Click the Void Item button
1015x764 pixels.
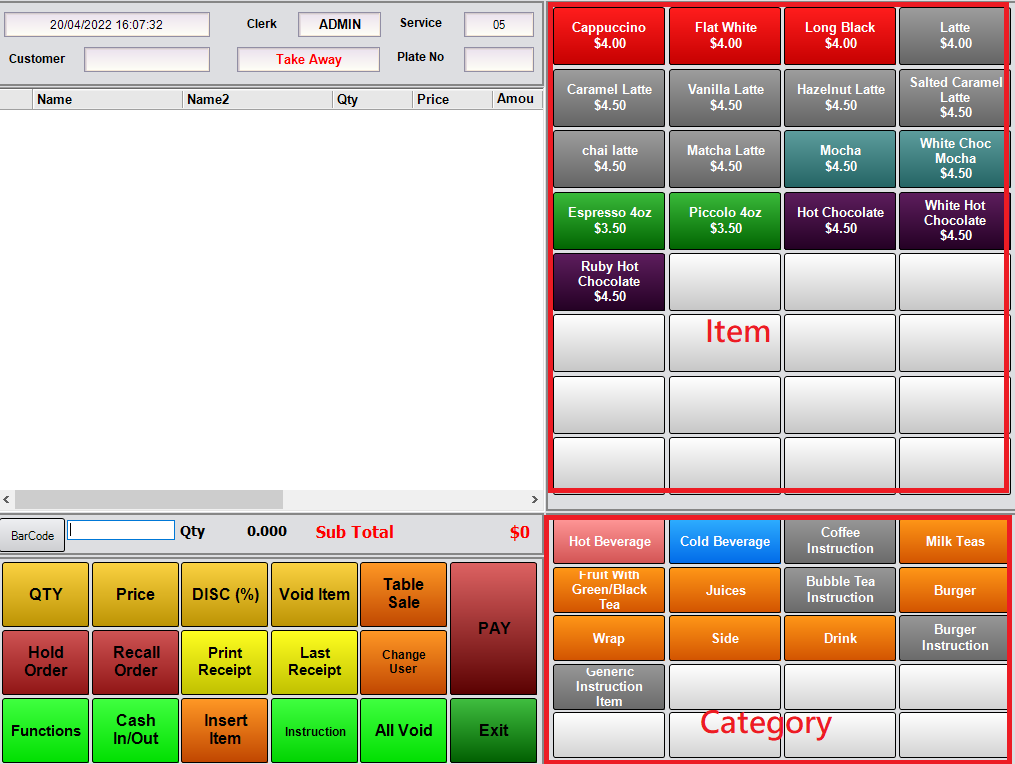click(x=314, y=594)
